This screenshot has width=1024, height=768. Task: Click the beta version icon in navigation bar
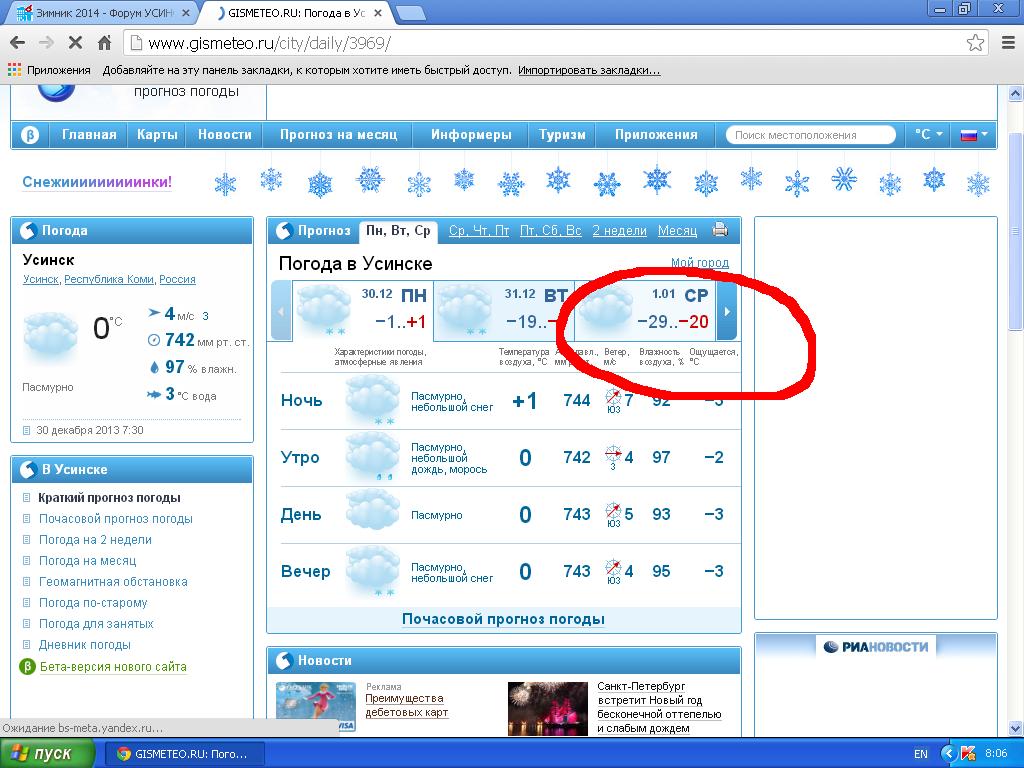30,135
